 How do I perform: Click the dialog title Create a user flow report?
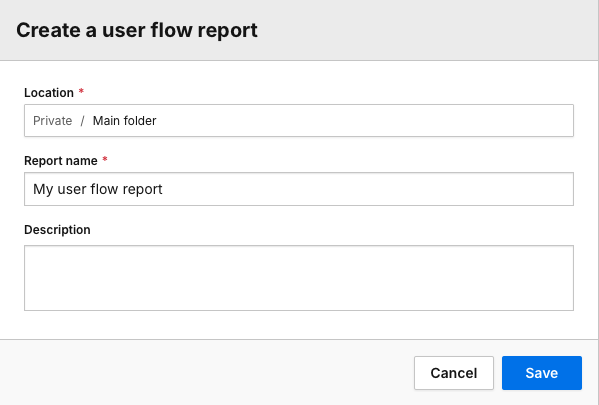[137, 30]
